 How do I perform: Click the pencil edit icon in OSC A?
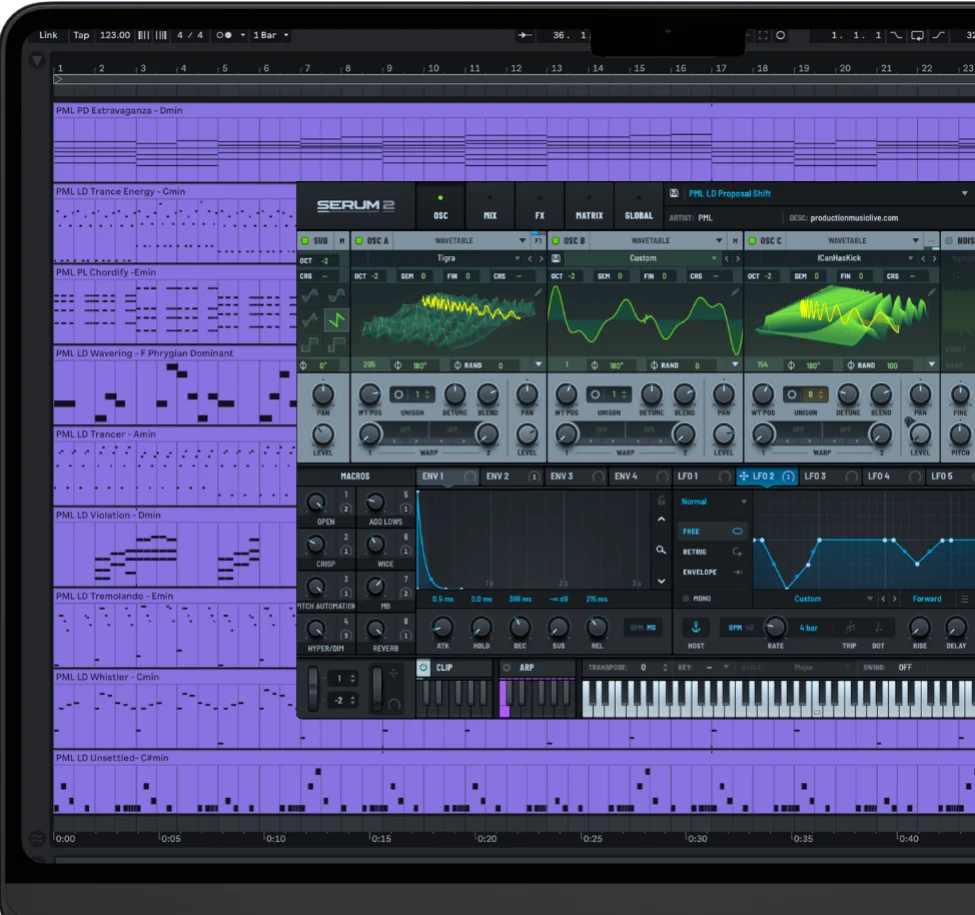pos(538,292)
